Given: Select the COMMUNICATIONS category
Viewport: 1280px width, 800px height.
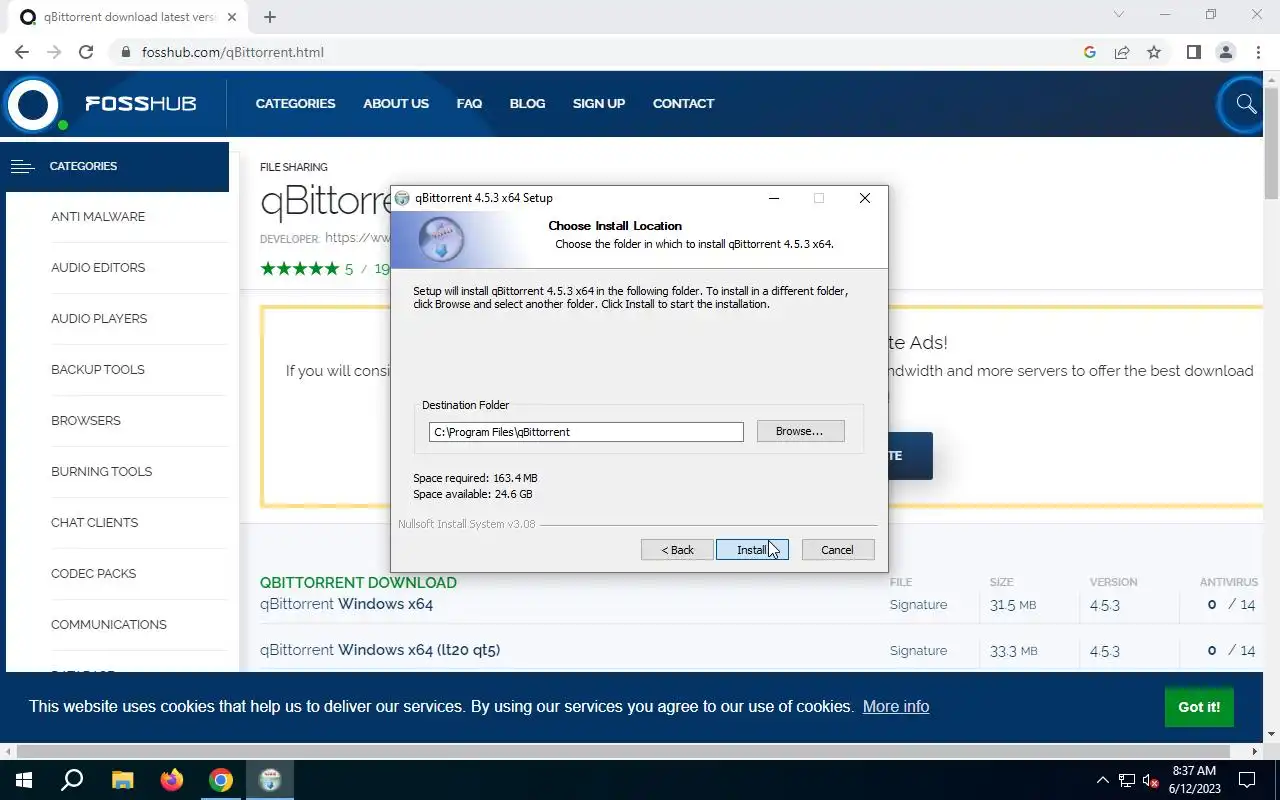Looking at the screenshot, I should tap(108, 624).
